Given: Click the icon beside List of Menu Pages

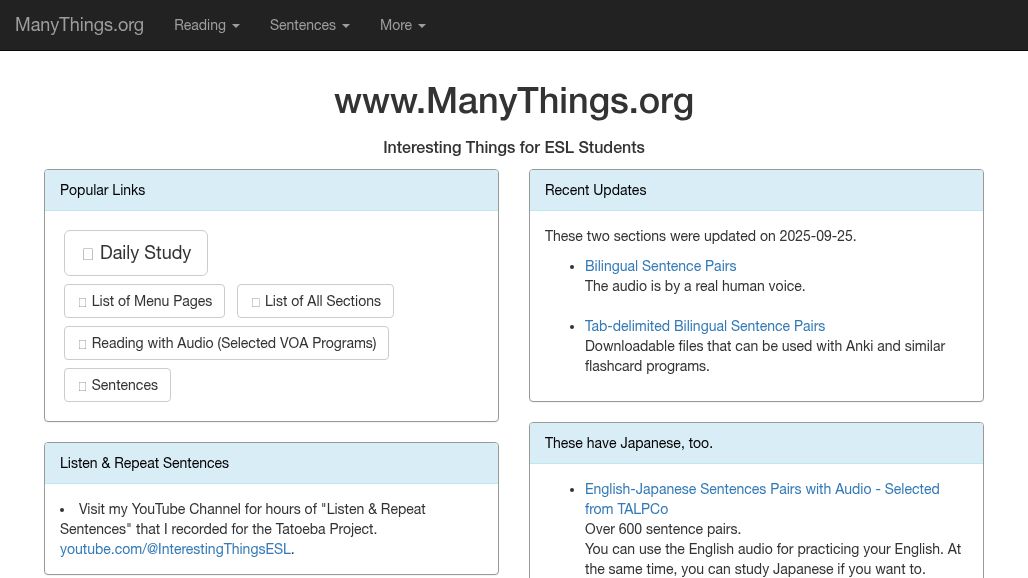Looking at the screenshot, I should click(x=83, y=301).
